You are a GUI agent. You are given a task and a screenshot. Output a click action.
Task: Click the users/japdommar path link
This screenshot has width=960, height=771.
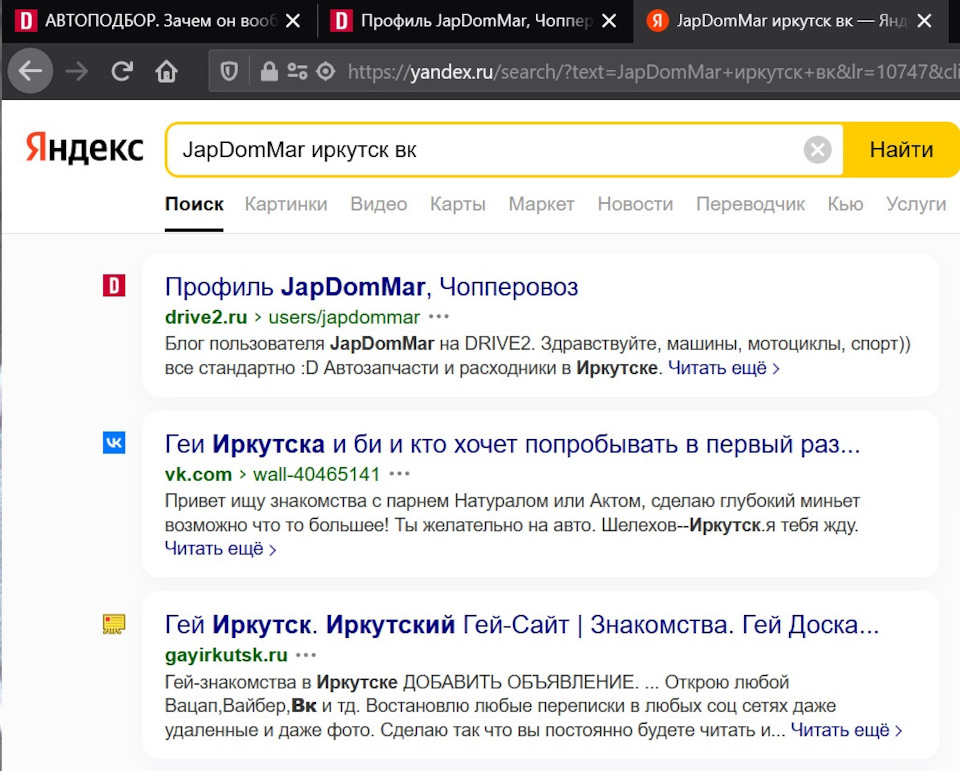[x=344, y=317]
